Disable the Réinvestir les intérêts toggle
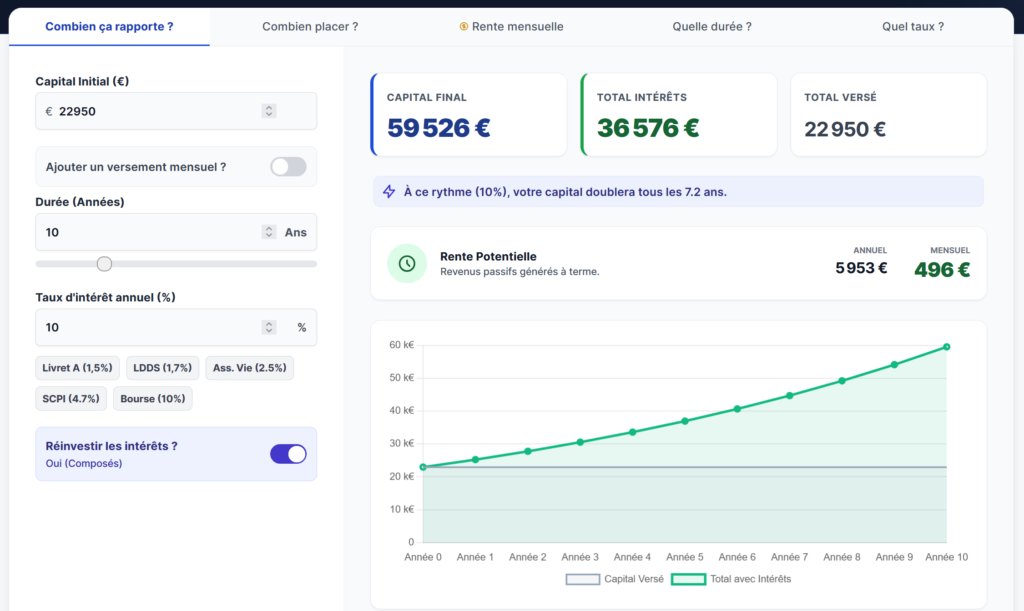 (x=288, y=454)
